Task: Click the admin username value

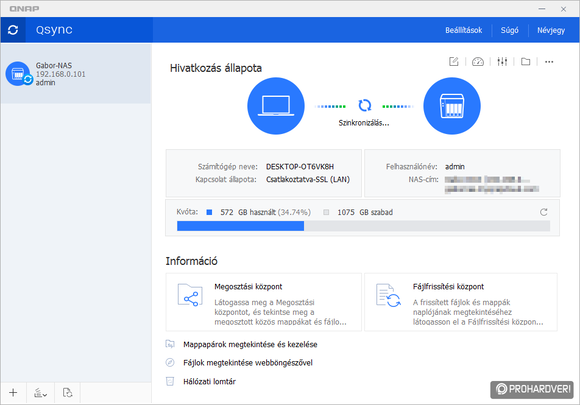Action: [x=455, y=166]
